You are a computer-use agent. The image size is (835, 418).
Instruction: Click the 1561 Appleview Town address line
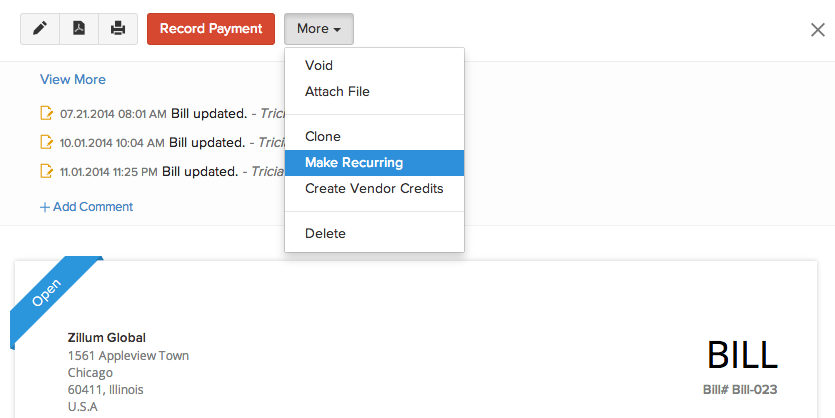128,355
